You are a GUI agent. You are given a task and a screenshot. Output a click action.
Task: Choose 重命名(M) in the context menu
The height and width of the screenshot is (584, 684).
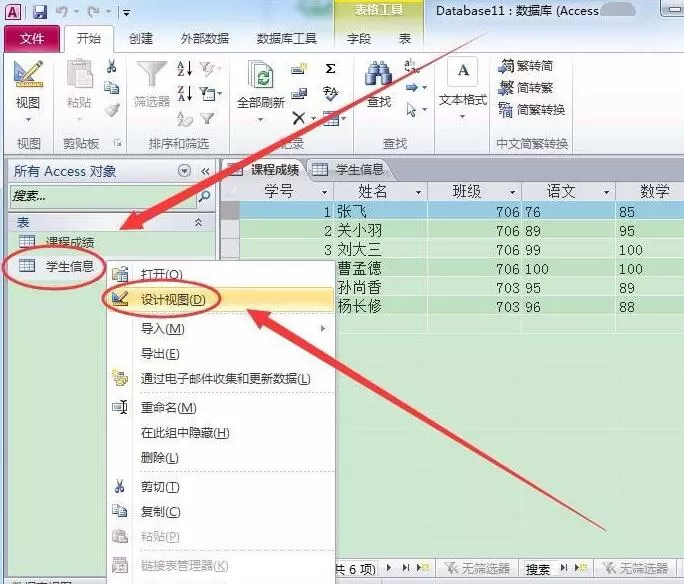coord(222,408)
